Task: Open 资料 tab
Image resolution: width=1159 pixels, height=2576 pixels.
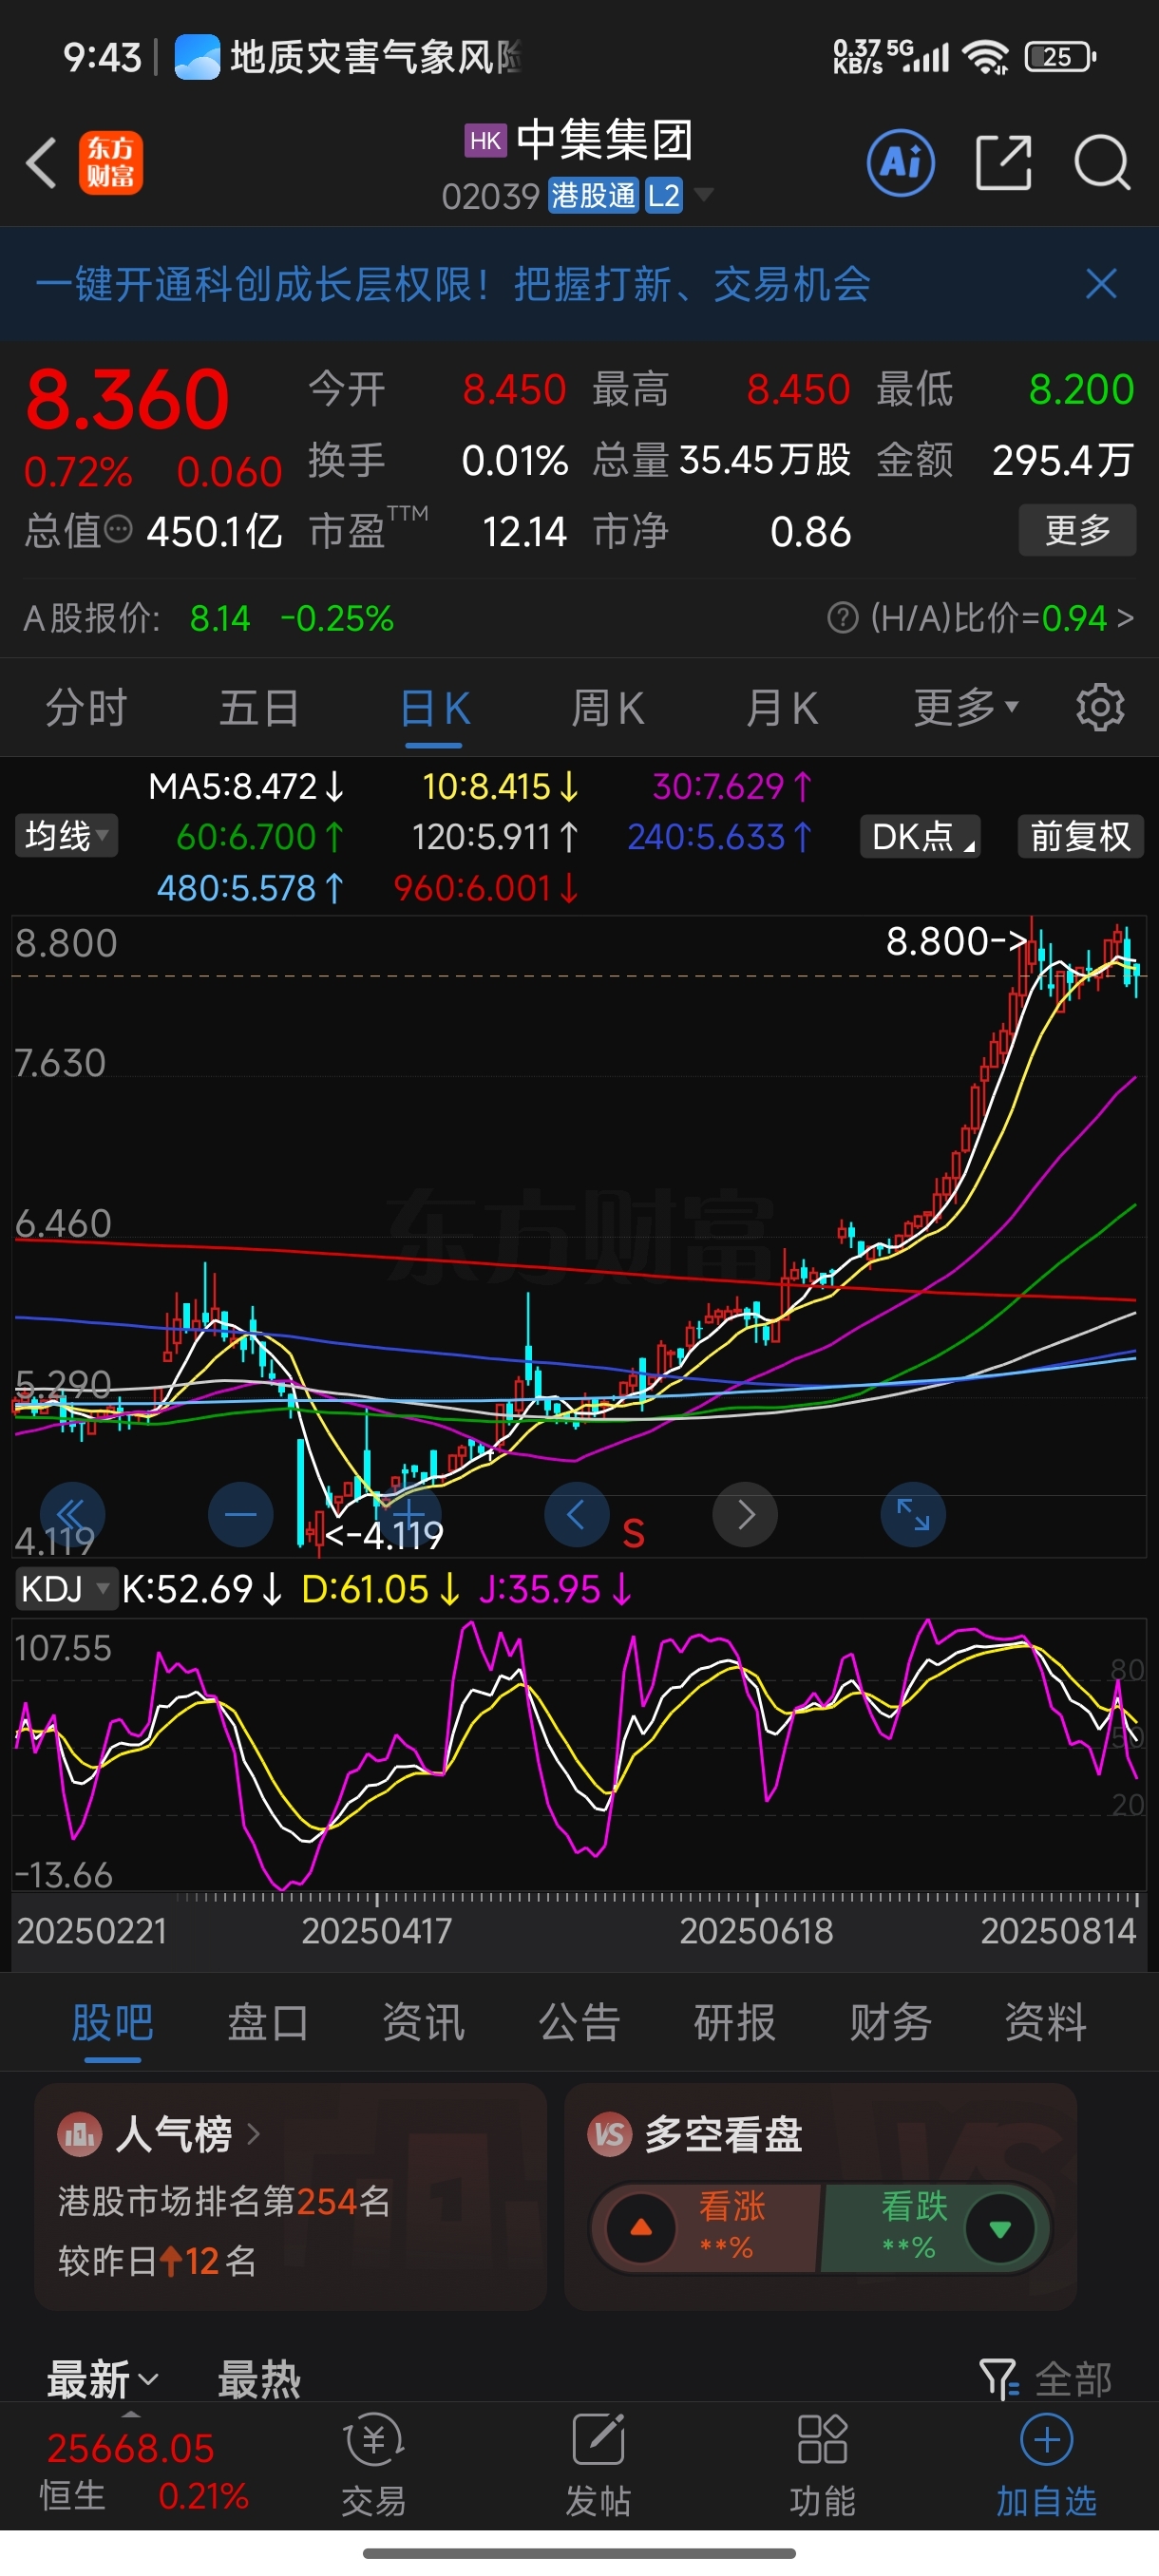Action: tap(1045, 2022)
